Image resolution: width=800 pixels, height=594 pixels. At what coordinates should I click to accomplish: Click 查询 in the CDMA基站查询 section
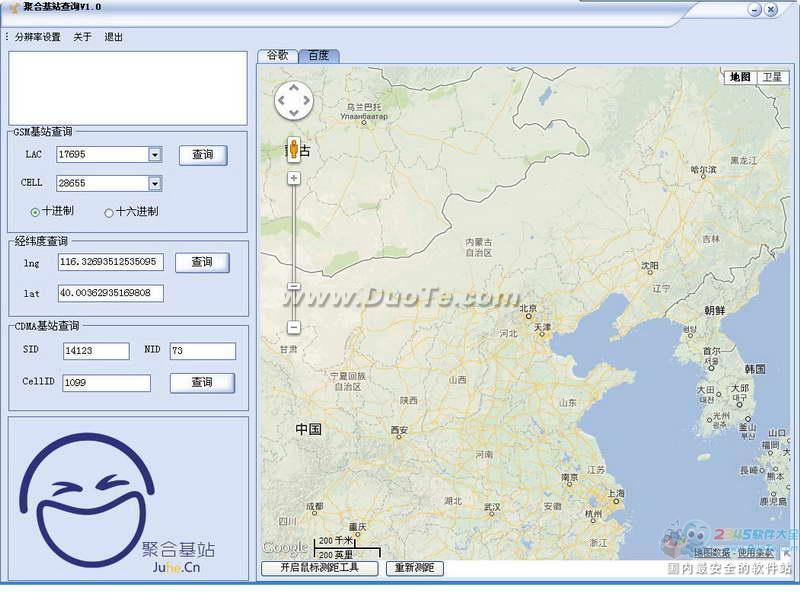tap(202, 383)
